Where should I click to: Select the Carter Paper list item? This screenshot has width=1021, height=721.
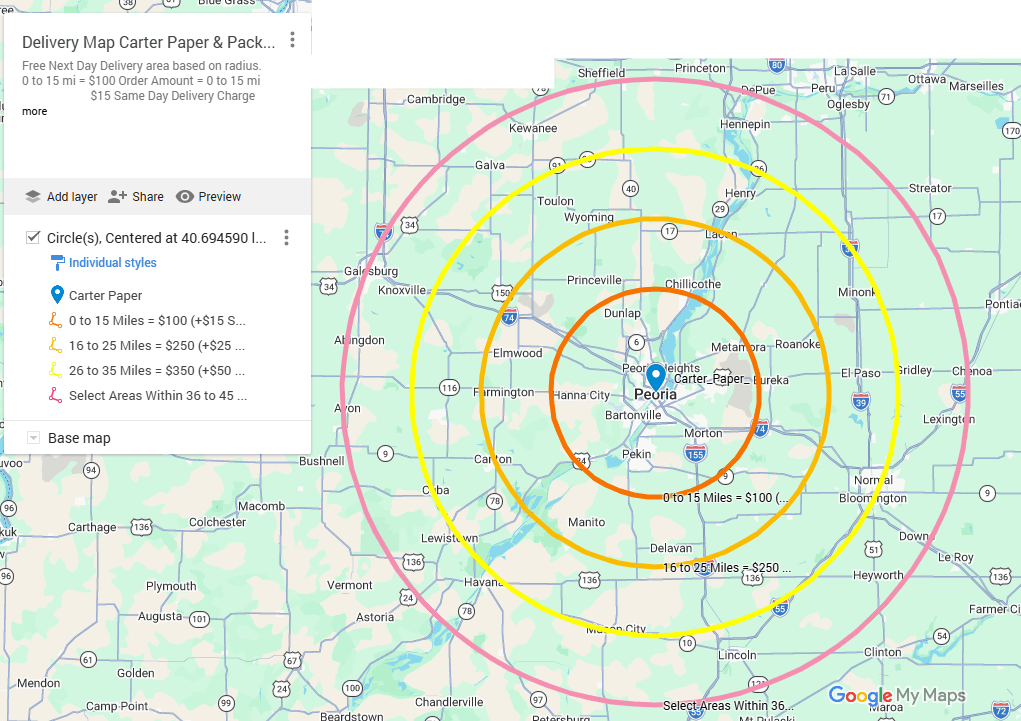pyautogui.click(x=105, y=295)
